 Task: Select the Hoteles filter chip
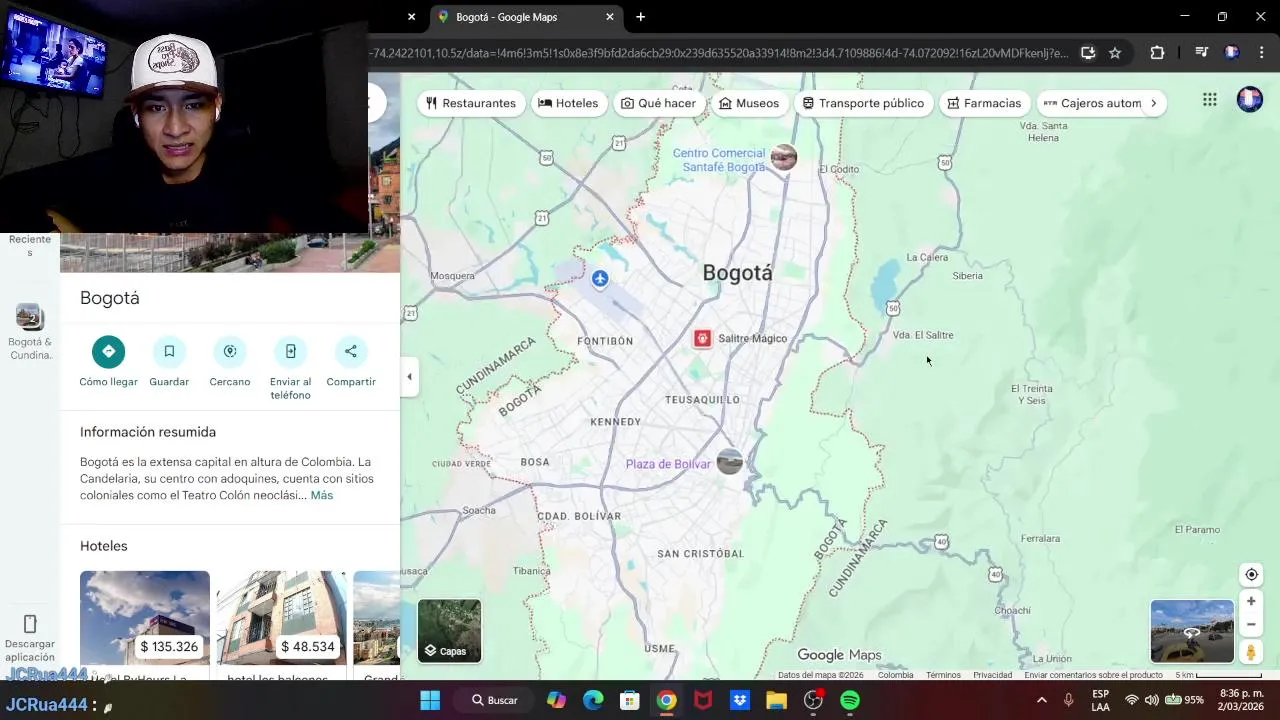tap(568, 103)
